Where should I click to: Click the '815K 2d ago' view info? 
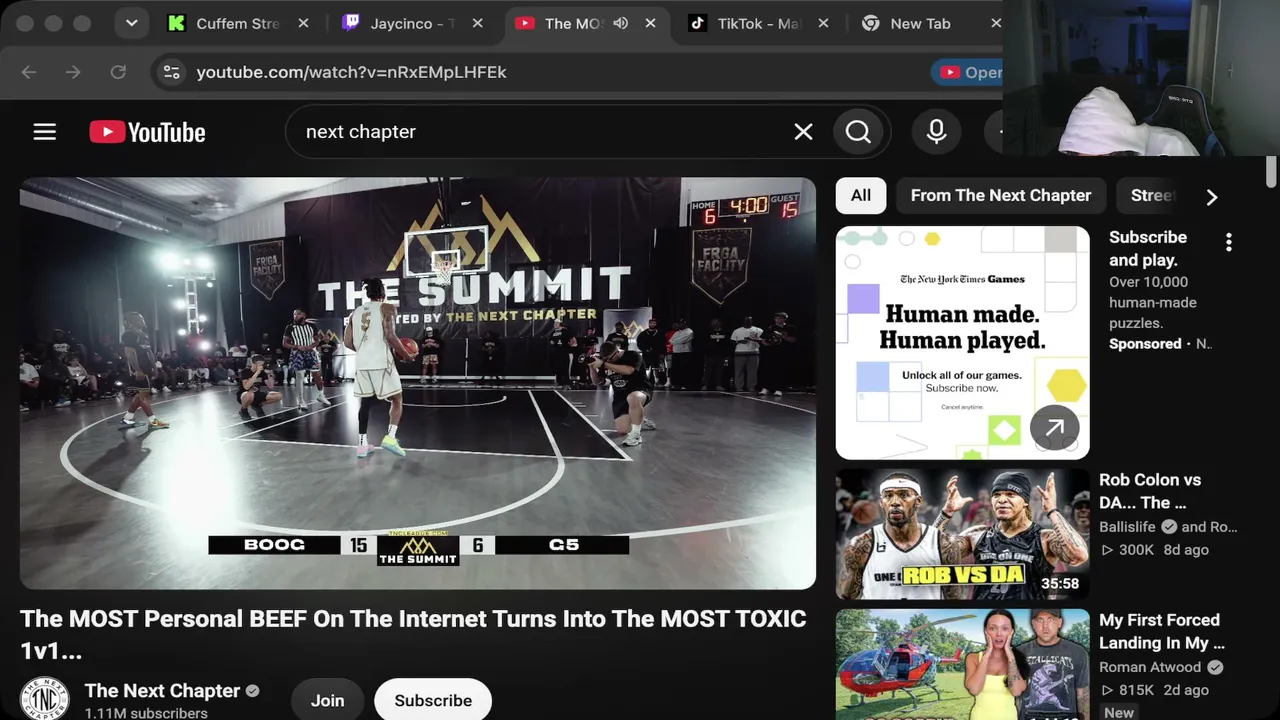pyautogui.click(x=1155, y=690)
